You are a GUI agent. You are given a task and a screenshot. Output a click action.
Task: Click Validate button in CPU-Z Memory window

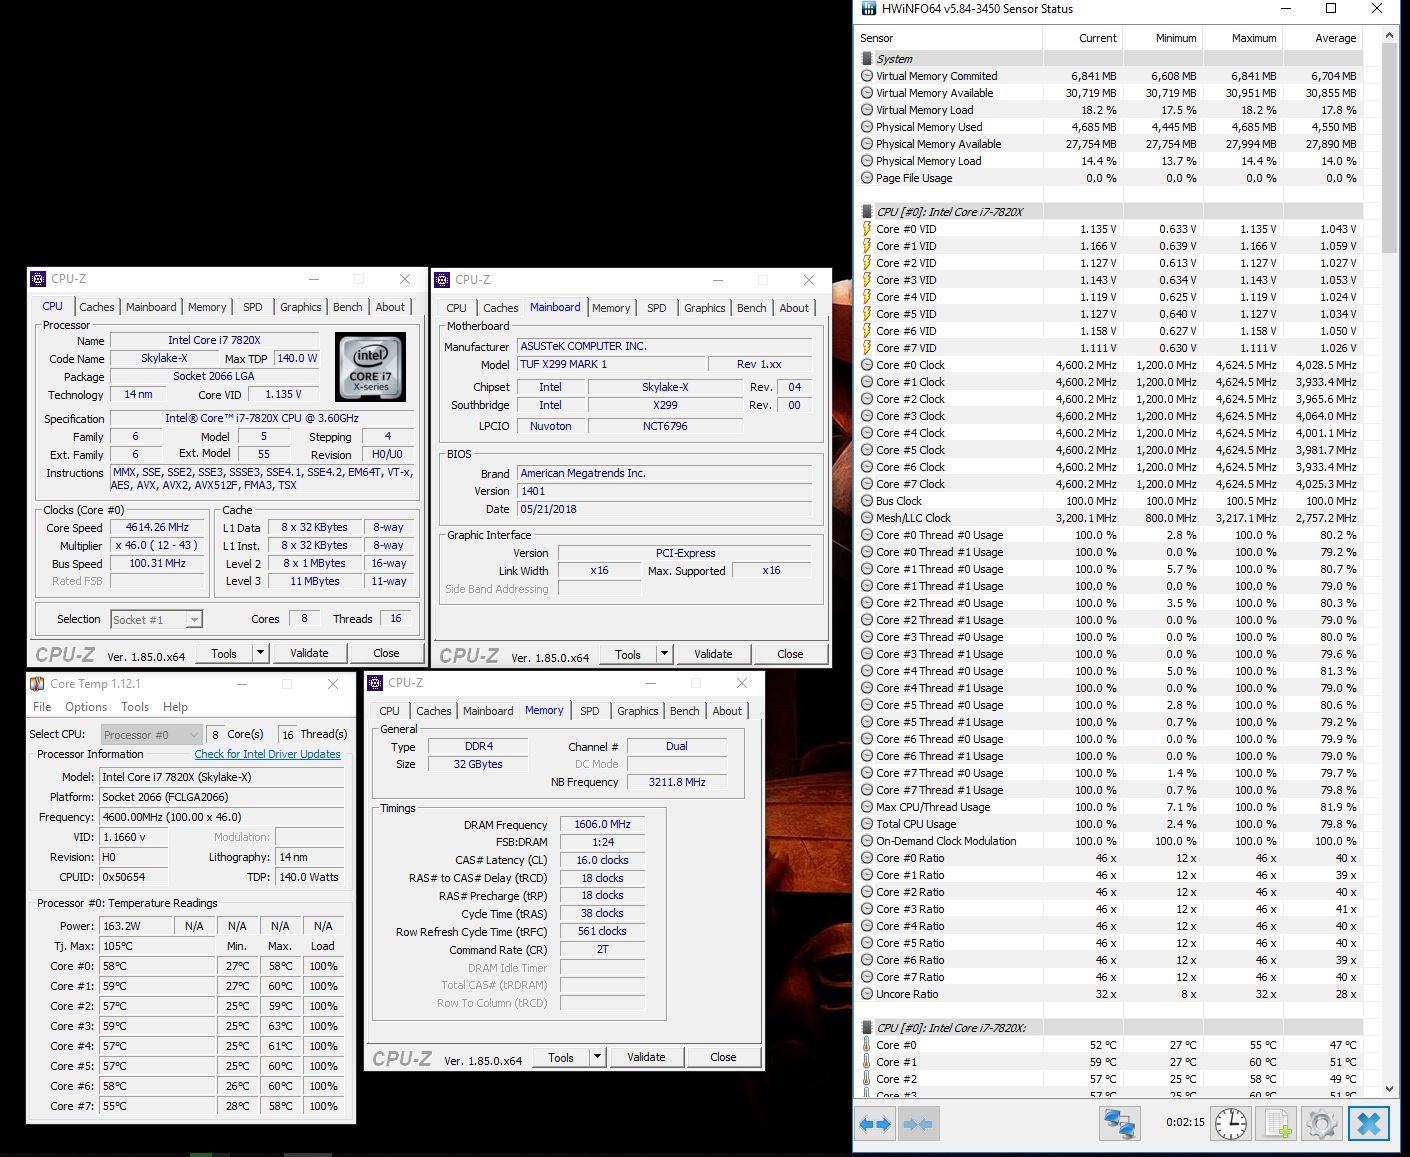point(646,1057)
